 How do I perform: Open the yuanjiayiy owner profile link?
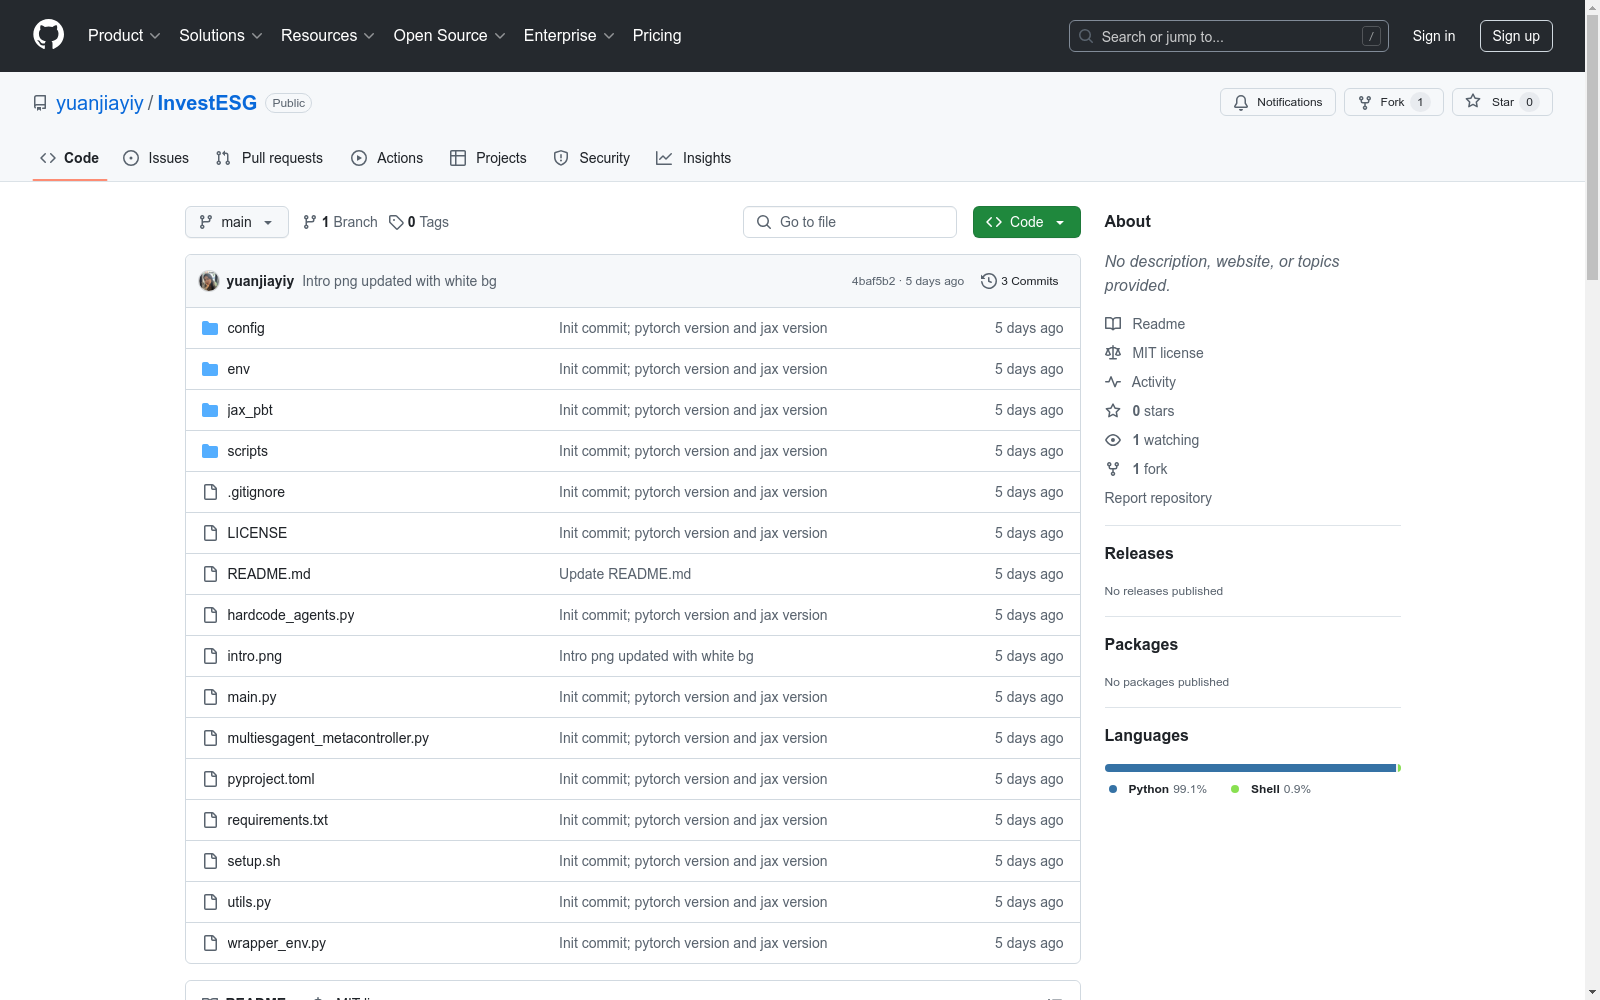100,103
